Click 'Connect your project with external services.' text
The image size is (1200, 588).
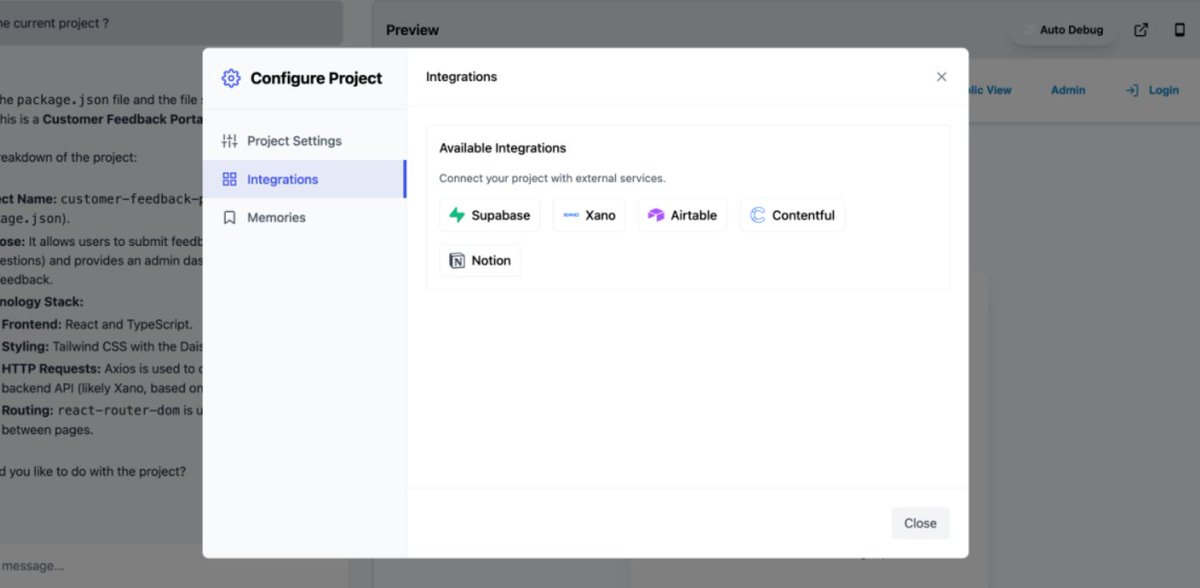(x=552, y=178)
